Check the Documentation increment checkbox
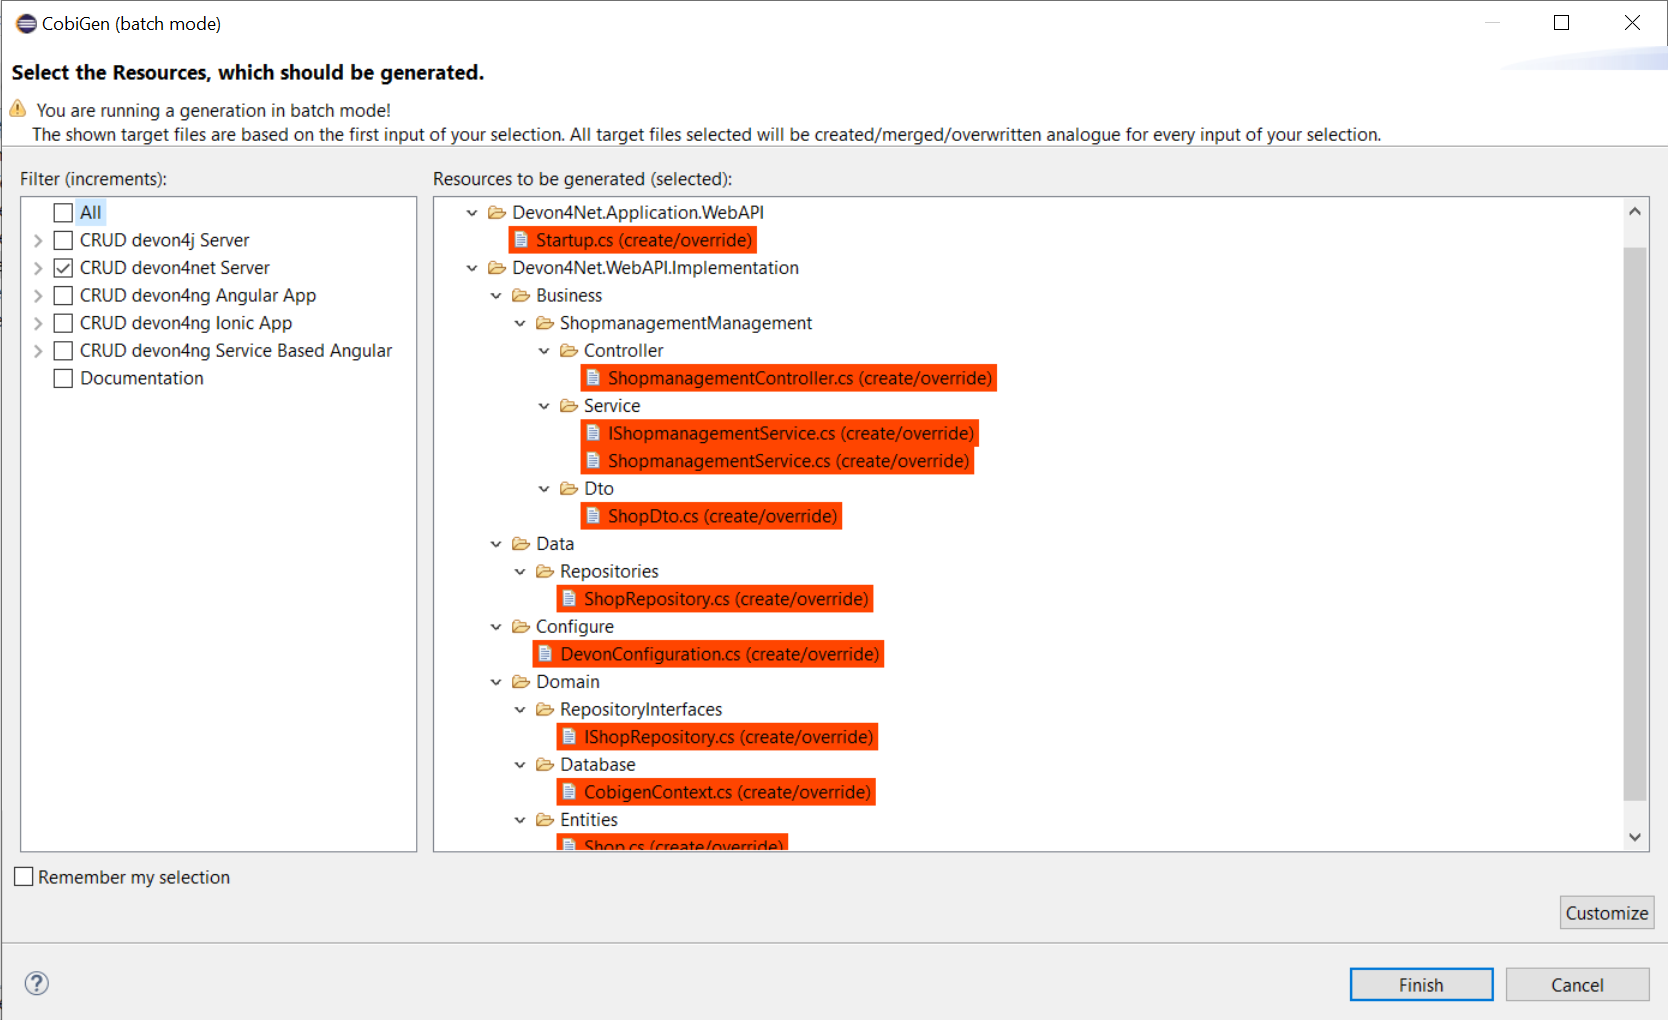This screenshot has height=1020, width=1668. coord(63,378)
